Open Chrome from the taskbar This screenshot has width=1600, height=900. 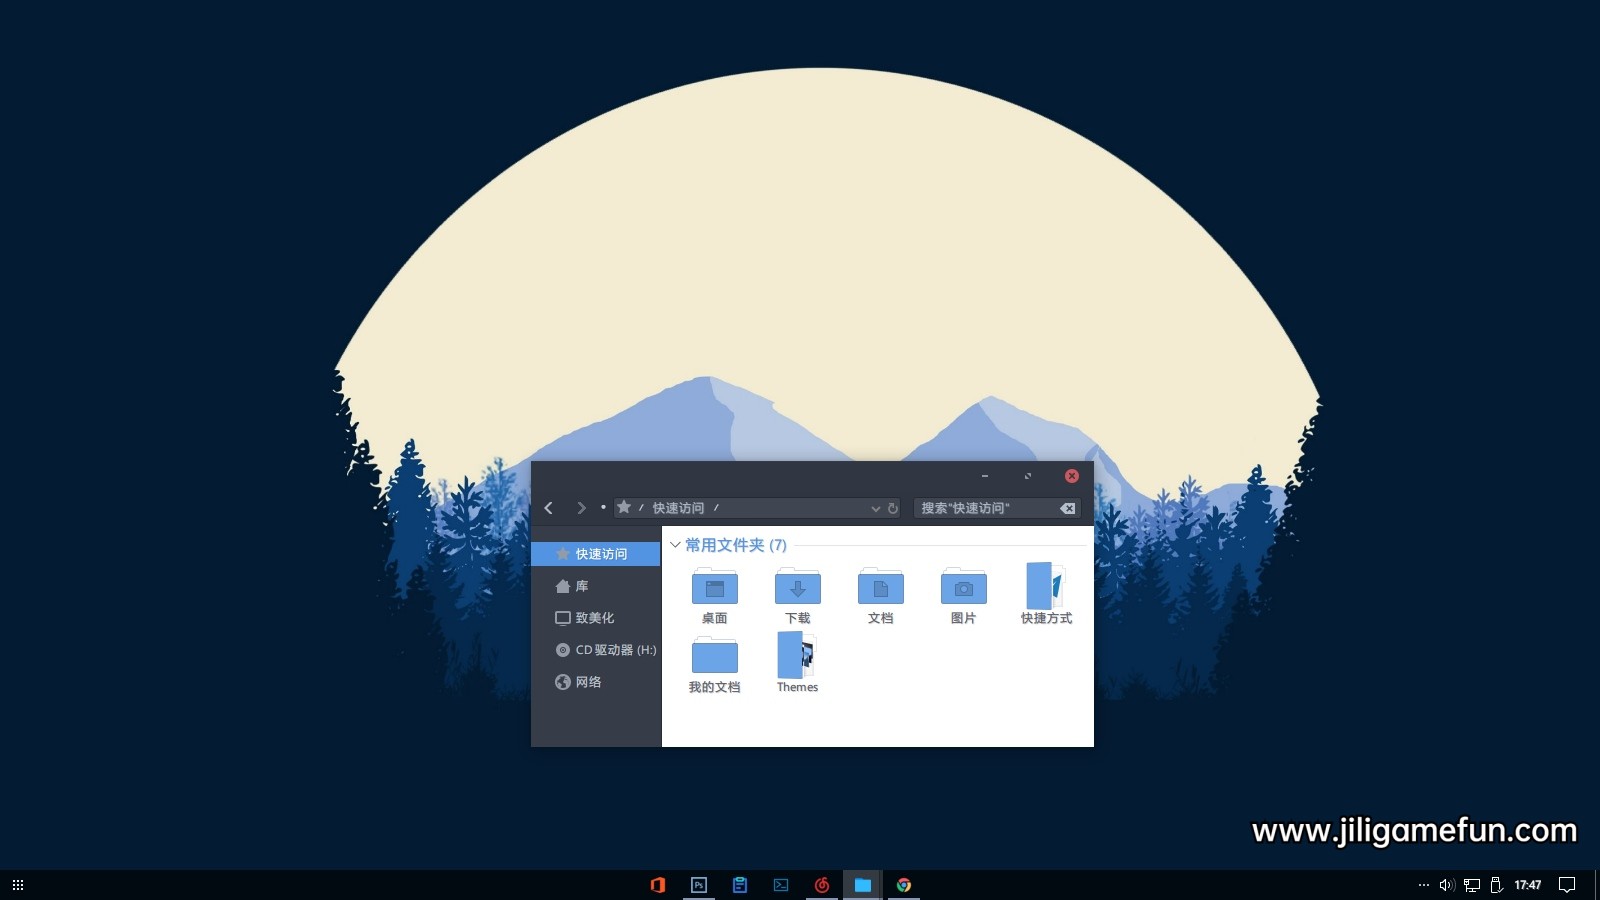(904, 885)
